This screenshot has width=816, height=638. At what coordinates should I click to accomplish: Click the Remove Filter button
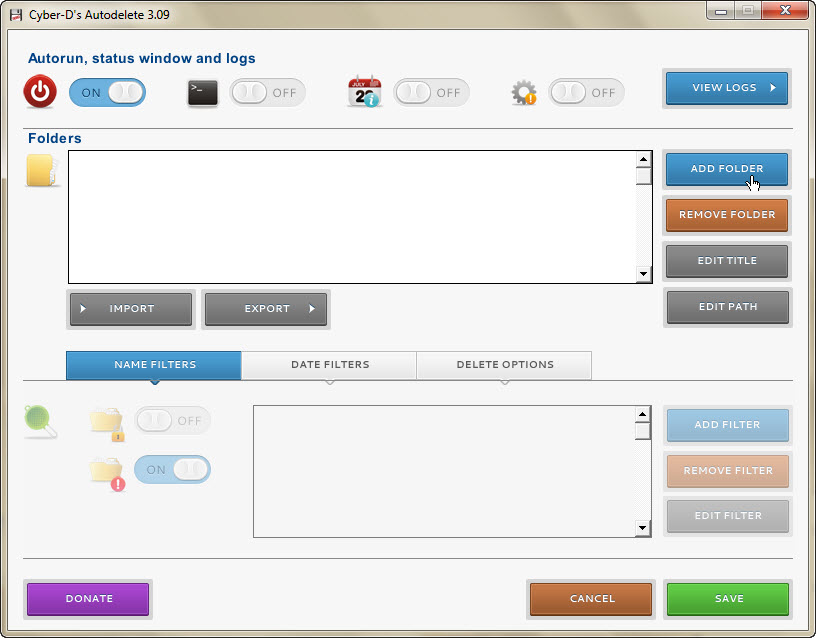[728, 470]
